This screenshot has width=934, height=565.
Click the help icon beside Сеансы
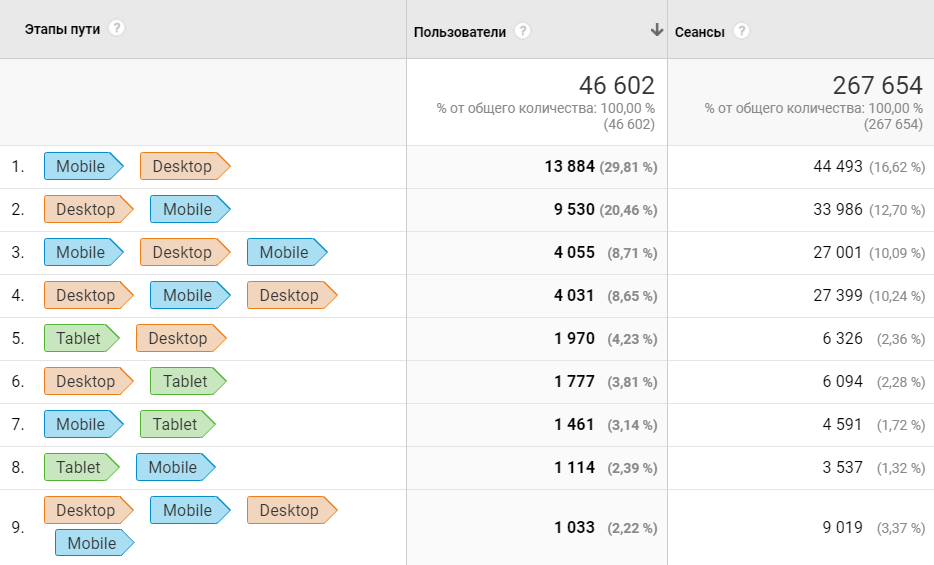point(741,31)
